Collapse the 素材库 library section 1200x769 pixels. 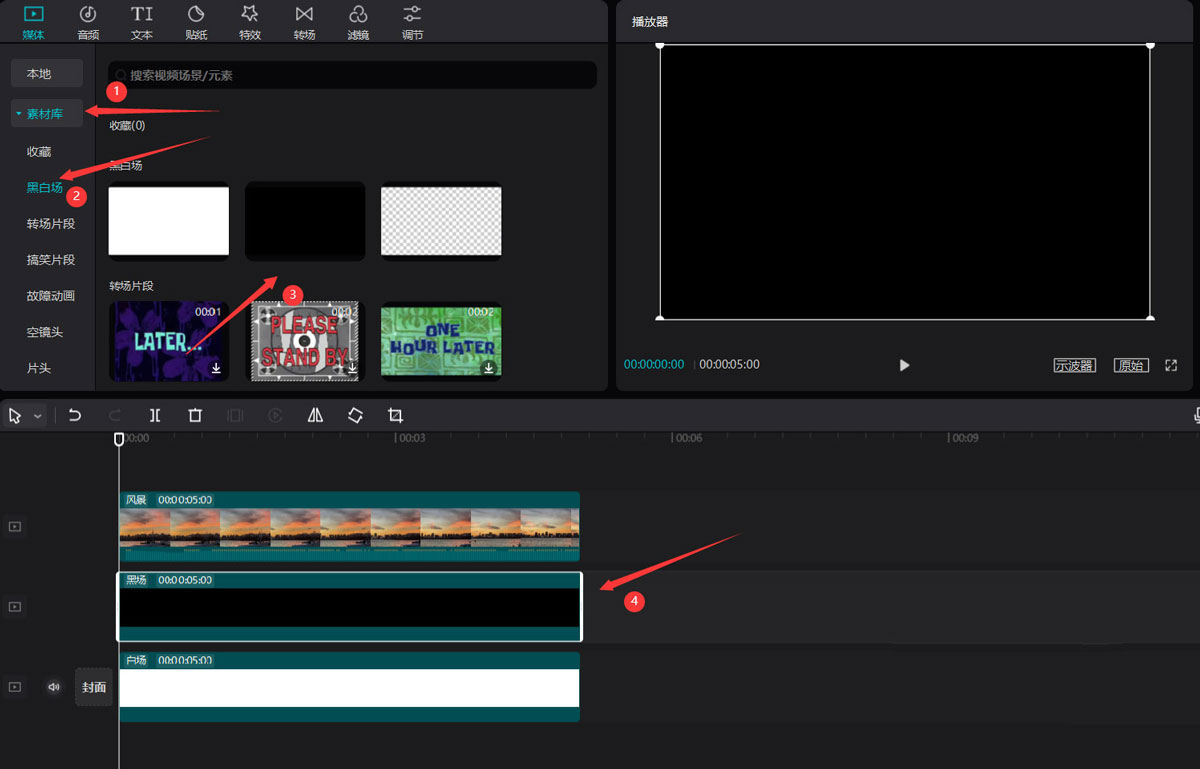click(19, 114)
